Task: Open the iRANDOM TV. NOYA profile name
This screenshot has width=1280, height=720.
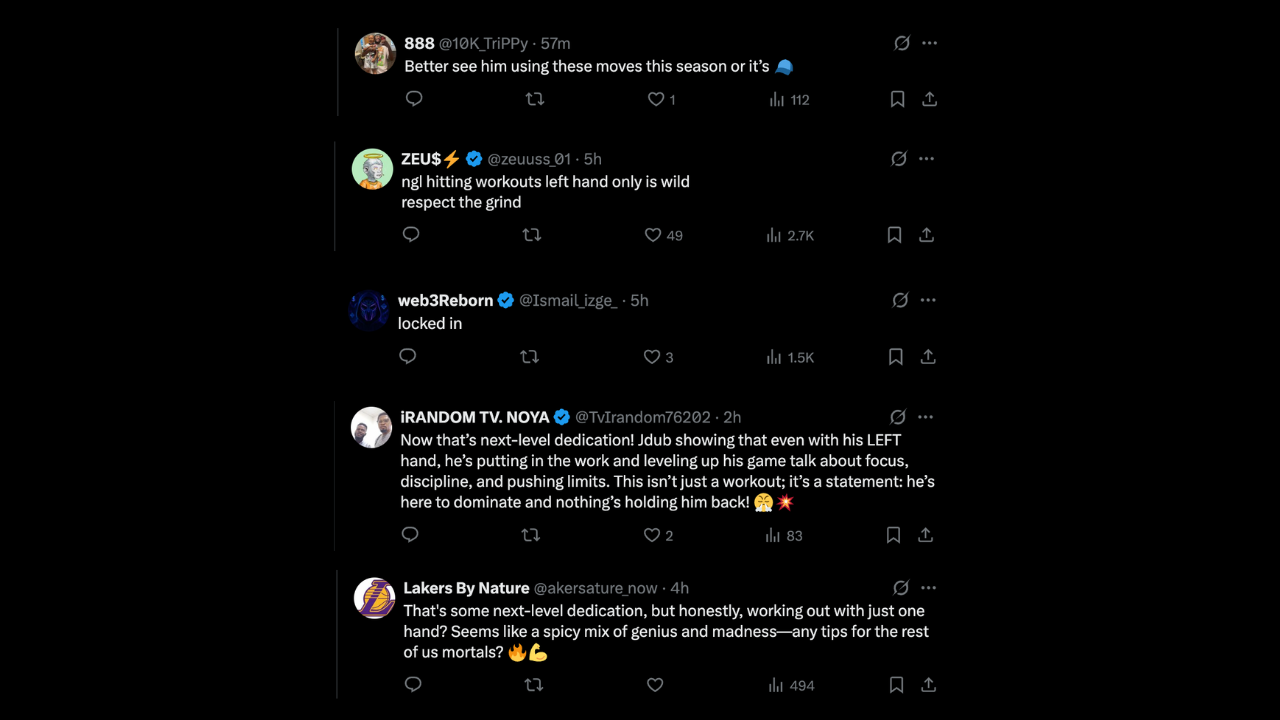Action: (x=475, y=417)
